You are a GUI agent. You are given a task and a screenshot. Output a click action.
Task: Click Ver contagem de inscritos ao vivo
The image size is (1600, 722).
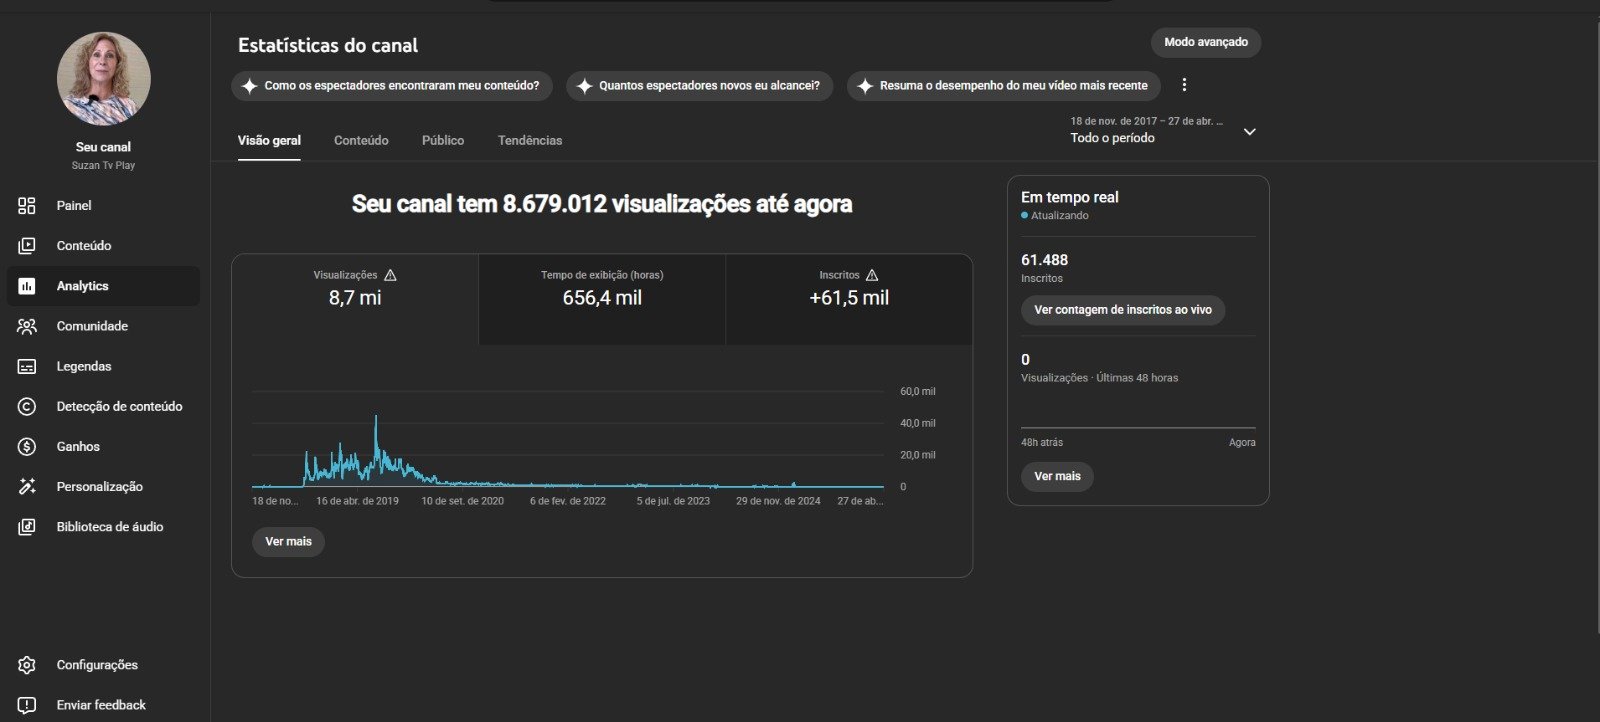(x=1122, y=310)
